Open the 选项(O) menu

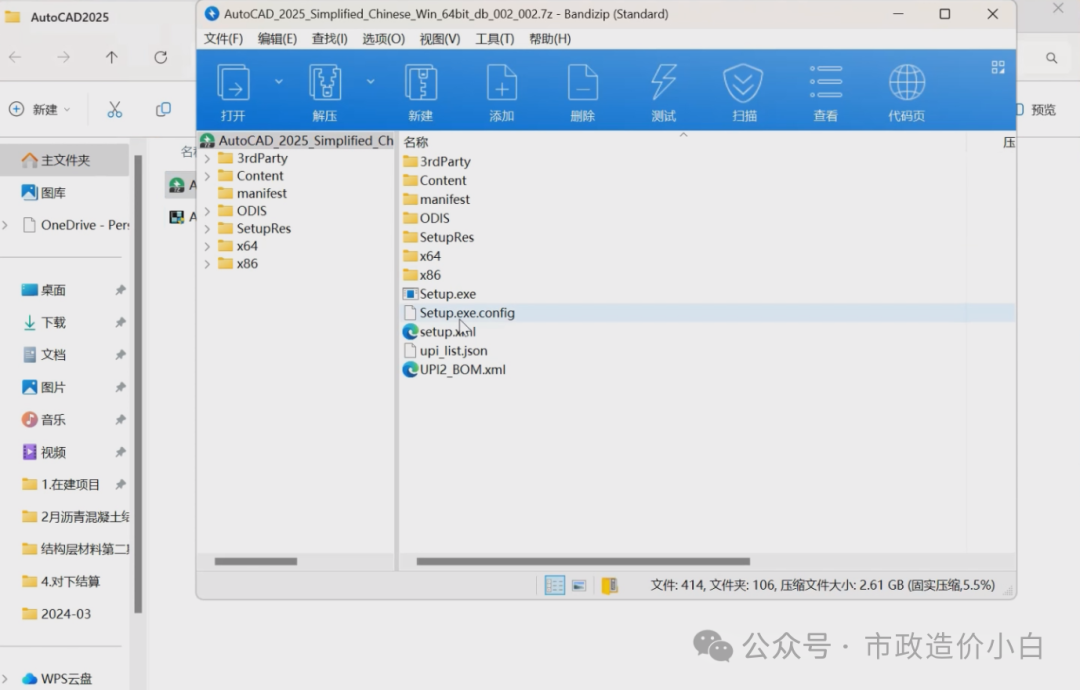pos(384,39)
